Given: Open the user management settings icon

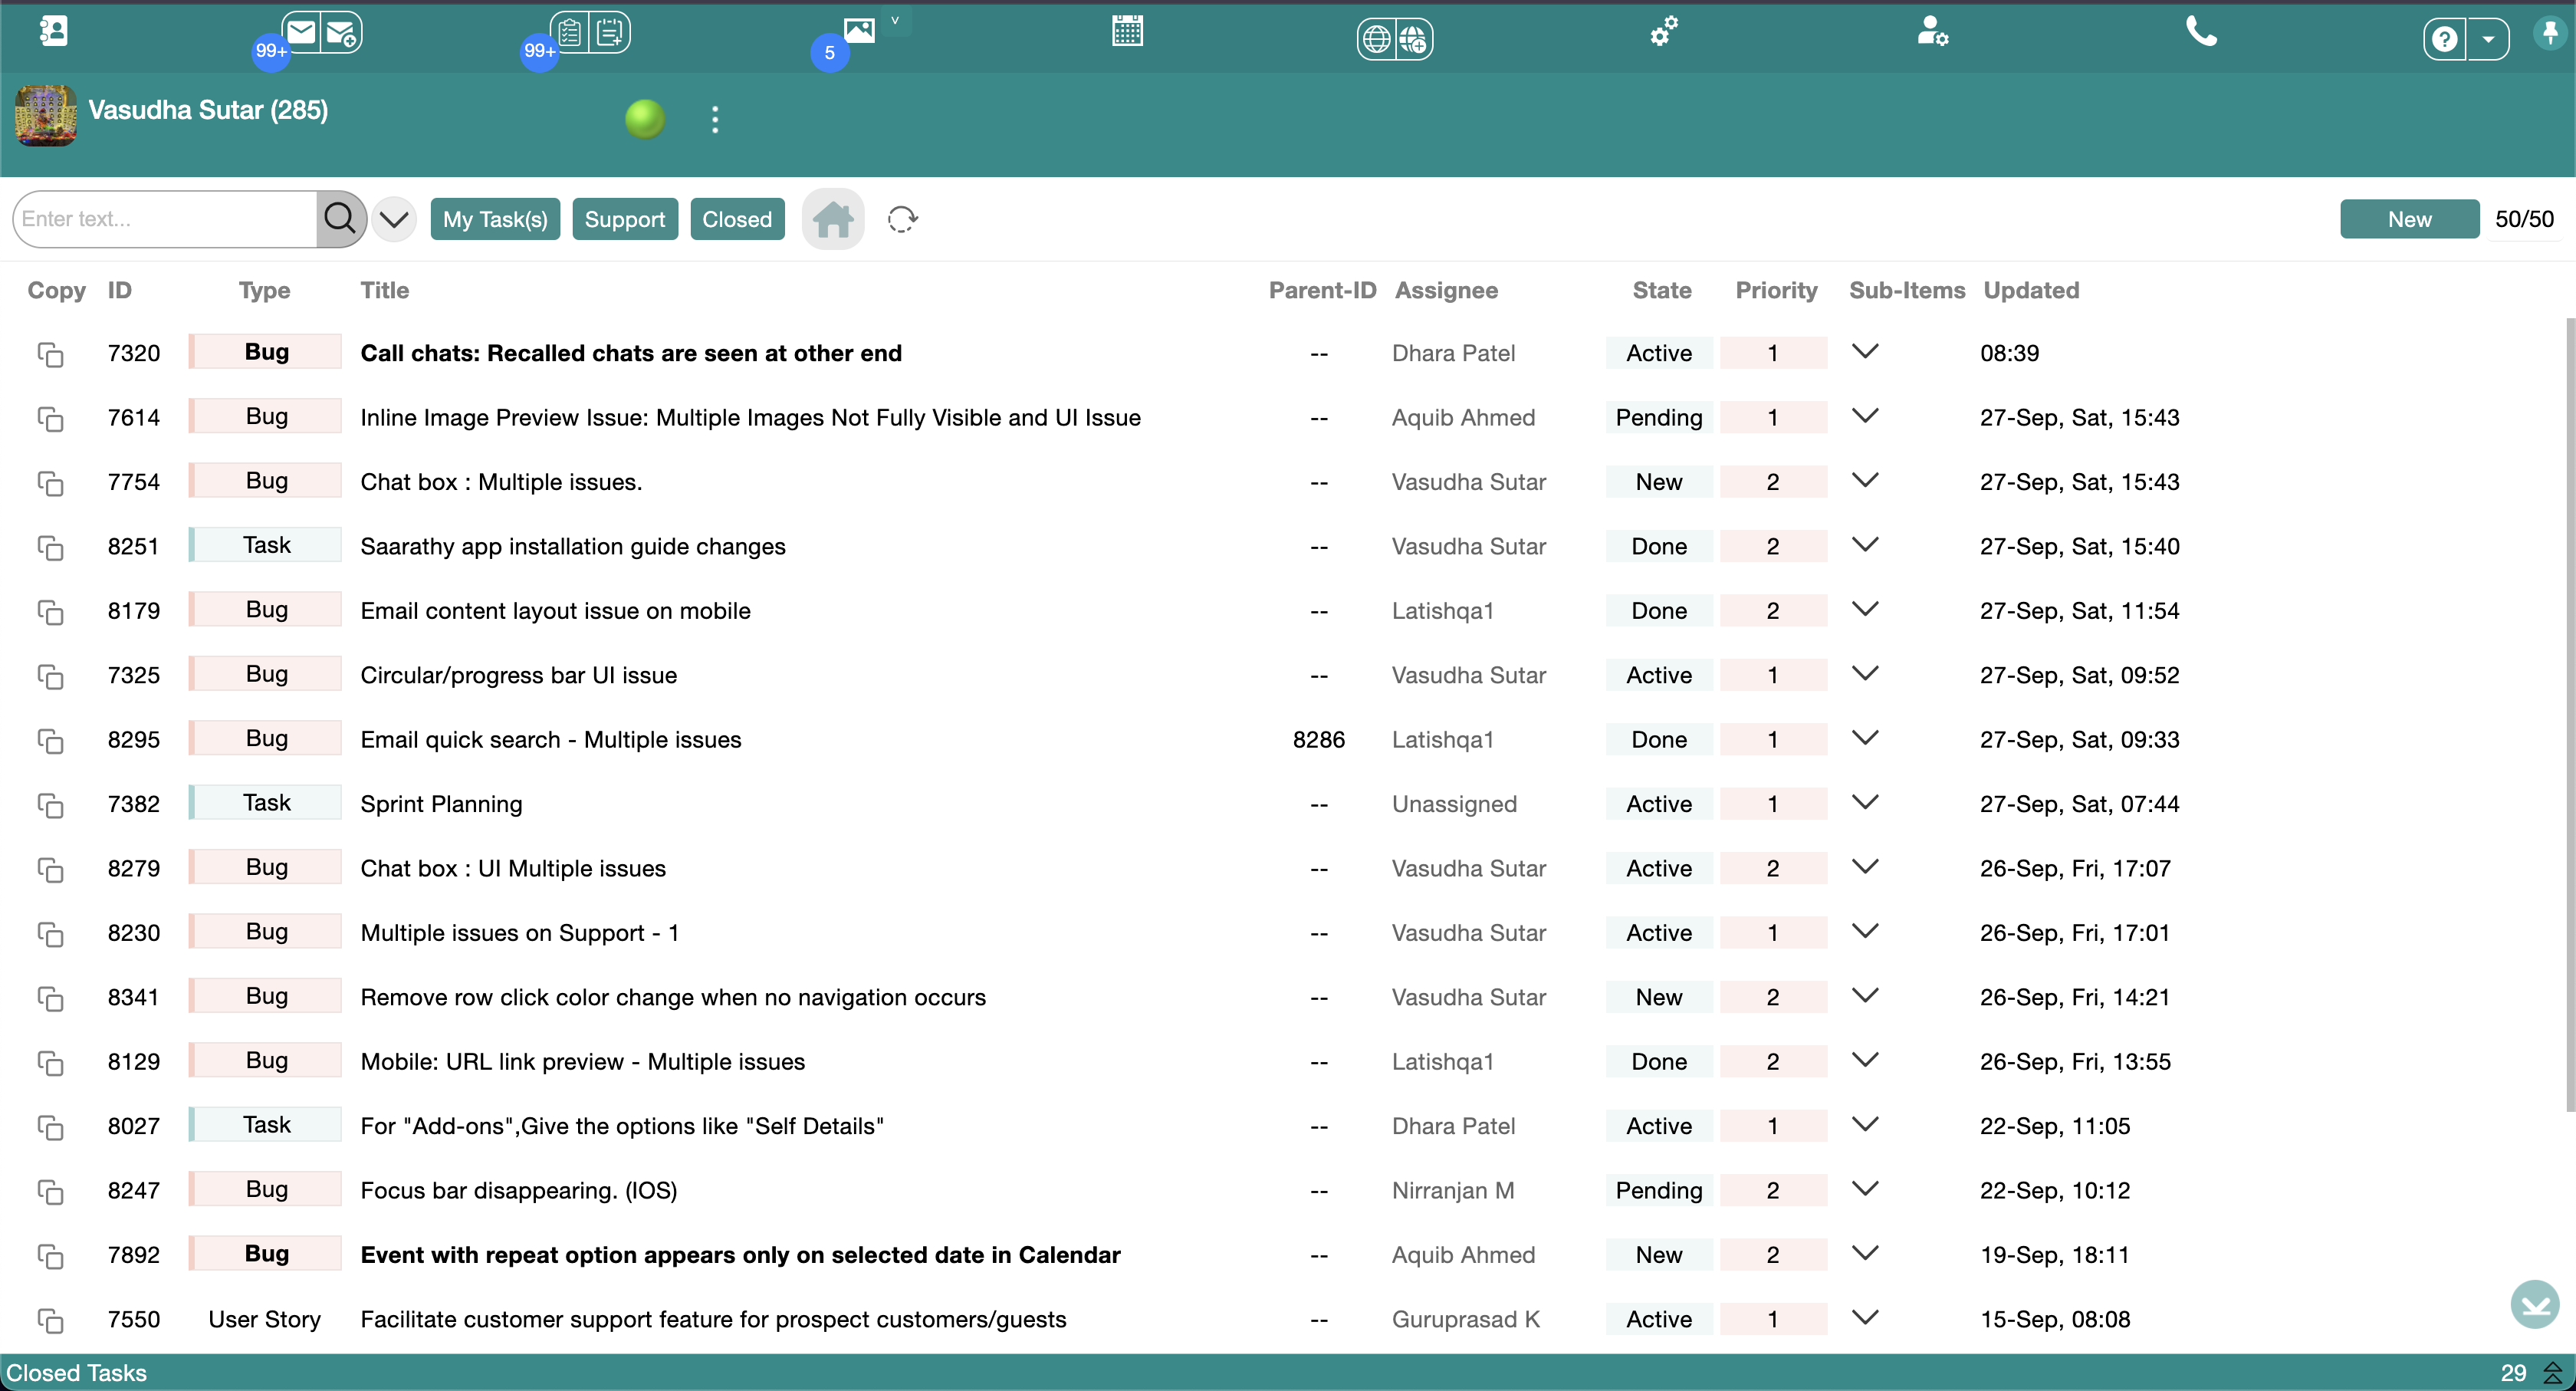Looking at the screenshot, I should click(1933, 32).
